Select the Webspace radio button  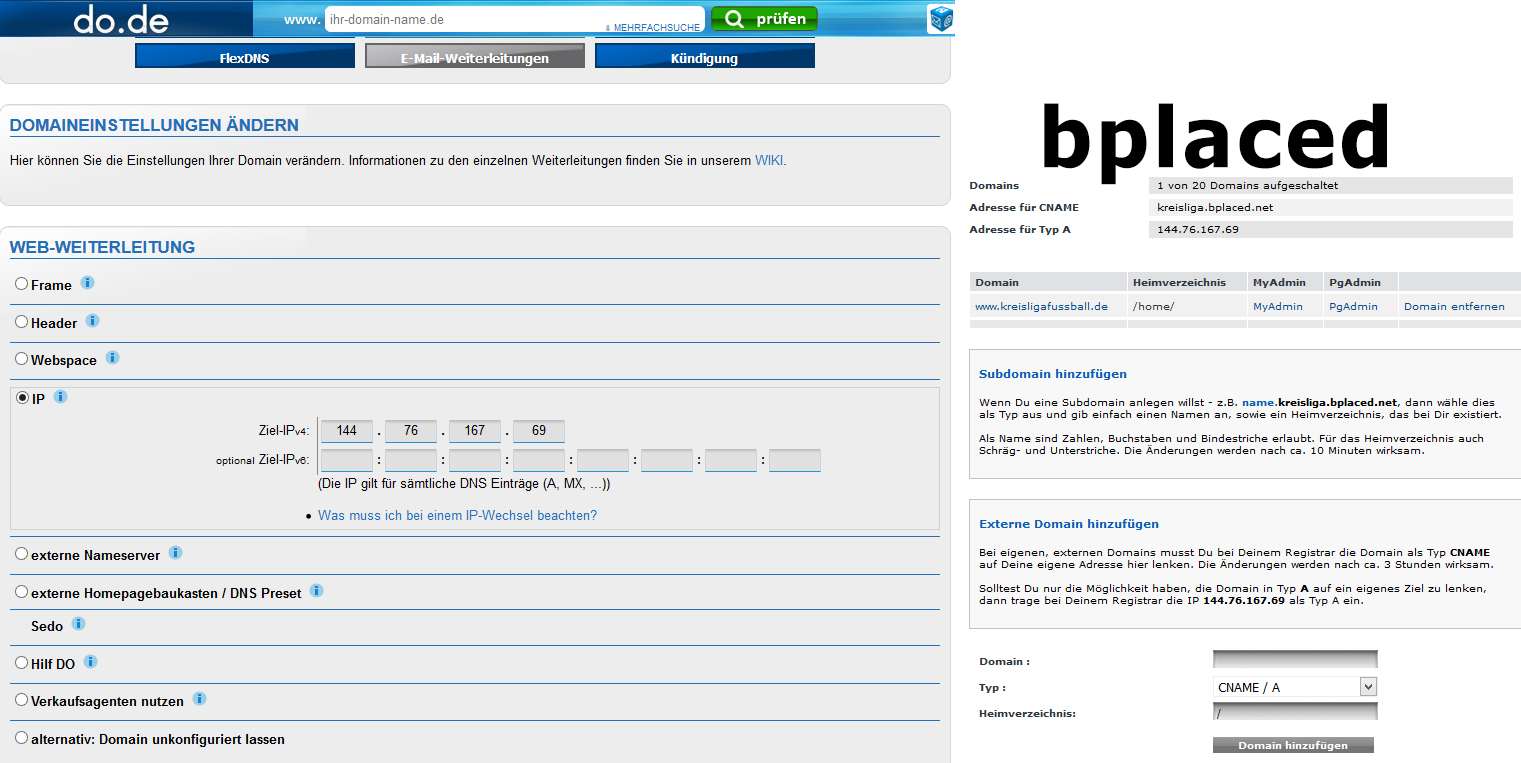click(22, 359)
